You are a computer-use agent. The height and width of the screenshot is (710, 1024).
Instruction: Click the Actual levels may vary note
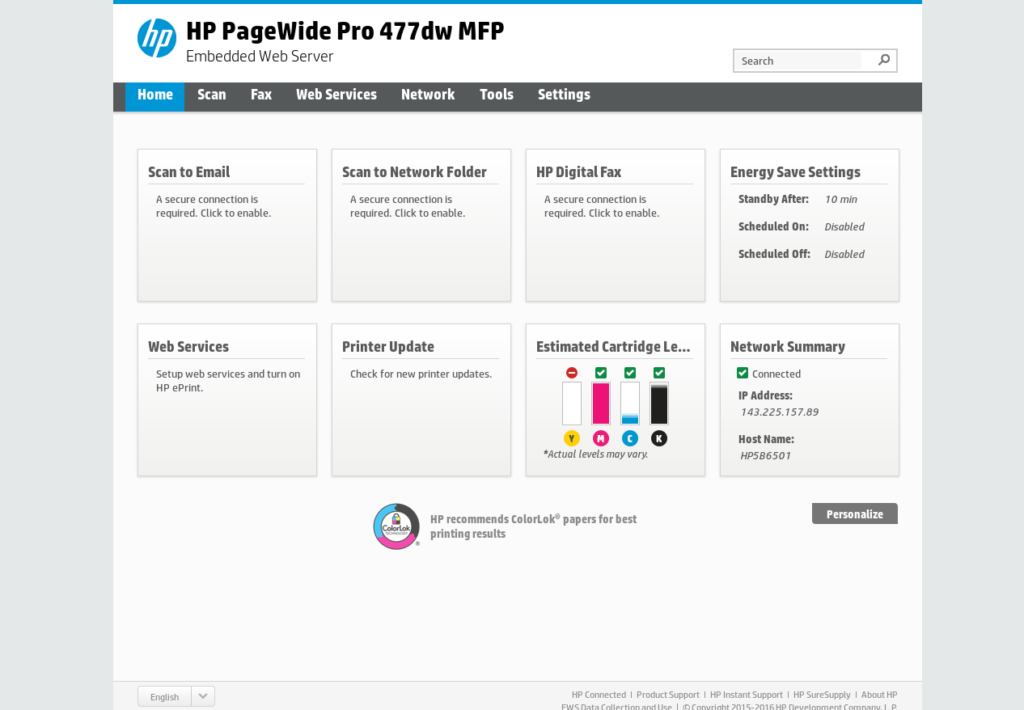pyautogui.click(x=596, y=454)
